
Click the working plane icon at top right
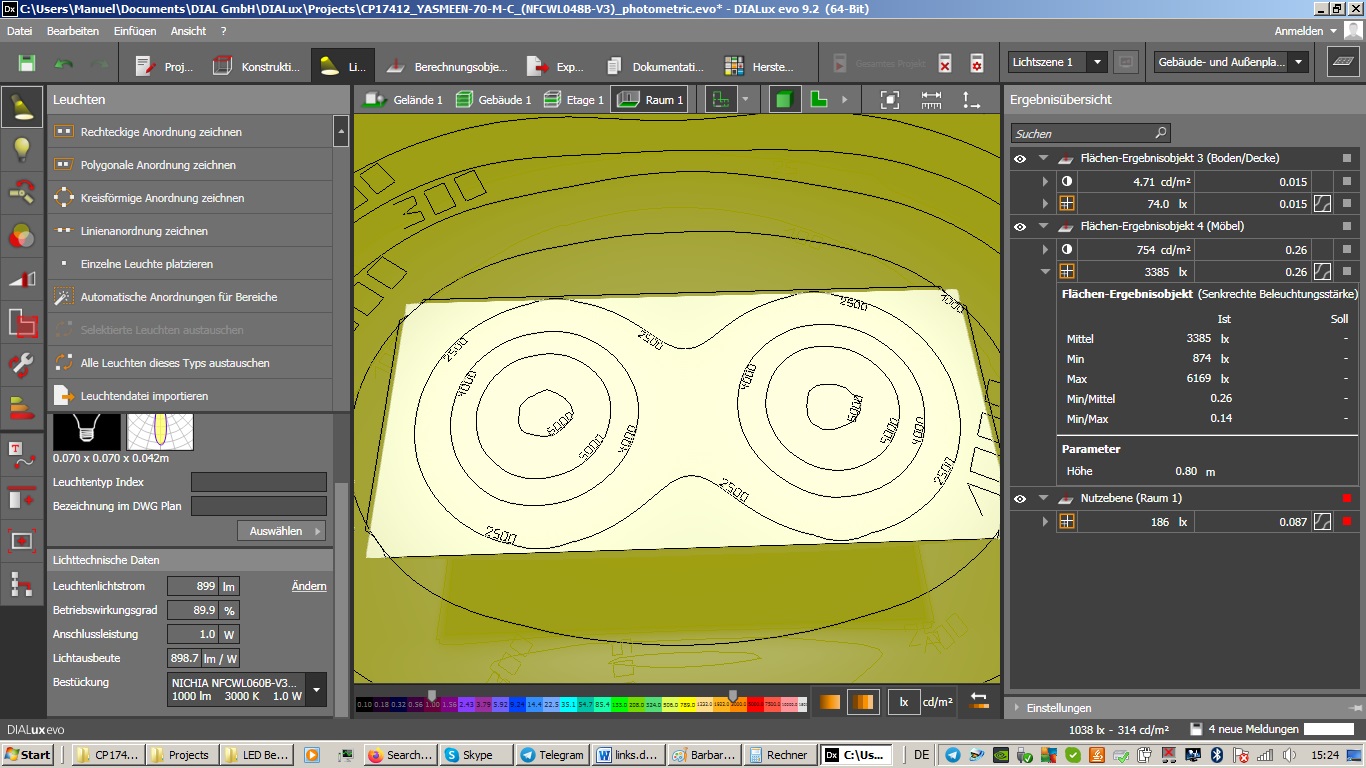[x=1342, y=62]
